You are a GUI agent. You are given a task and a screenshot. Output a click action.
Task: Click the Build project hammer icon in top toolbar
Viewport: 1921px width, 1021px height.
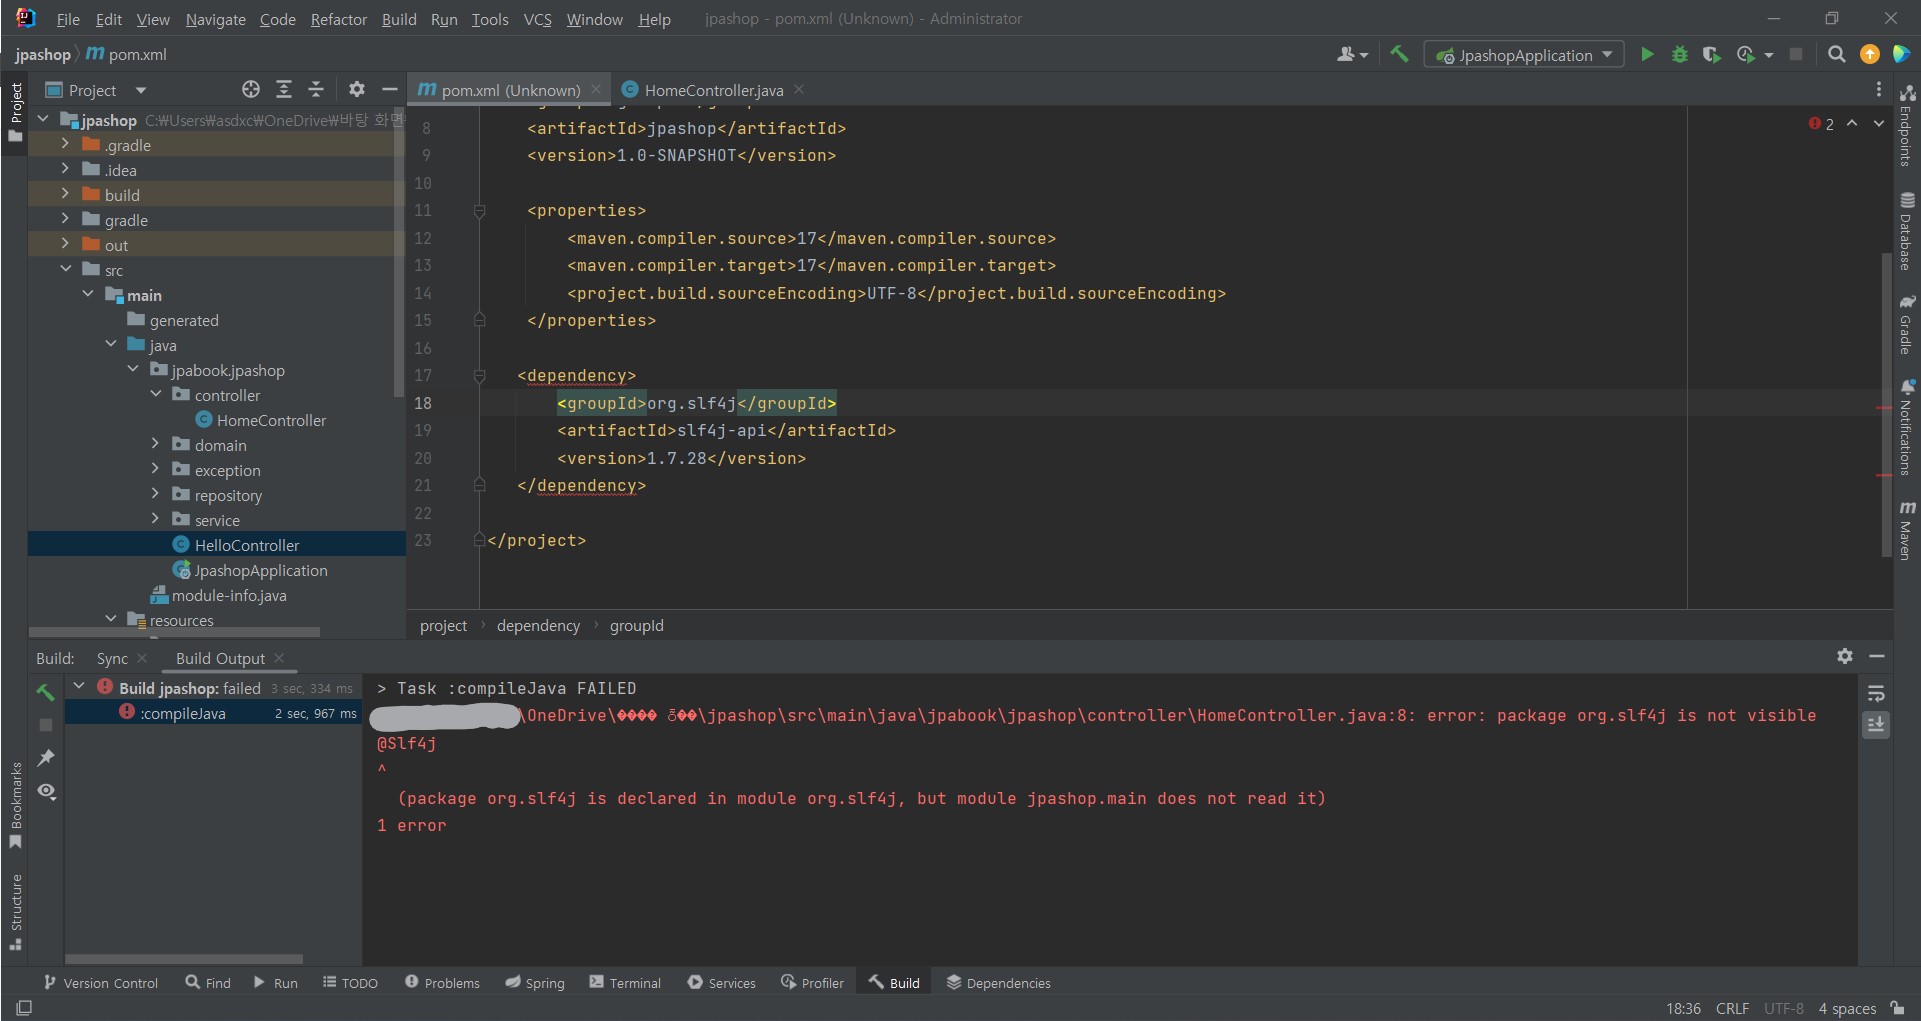pyautogui.click(x=1399, y=54)
